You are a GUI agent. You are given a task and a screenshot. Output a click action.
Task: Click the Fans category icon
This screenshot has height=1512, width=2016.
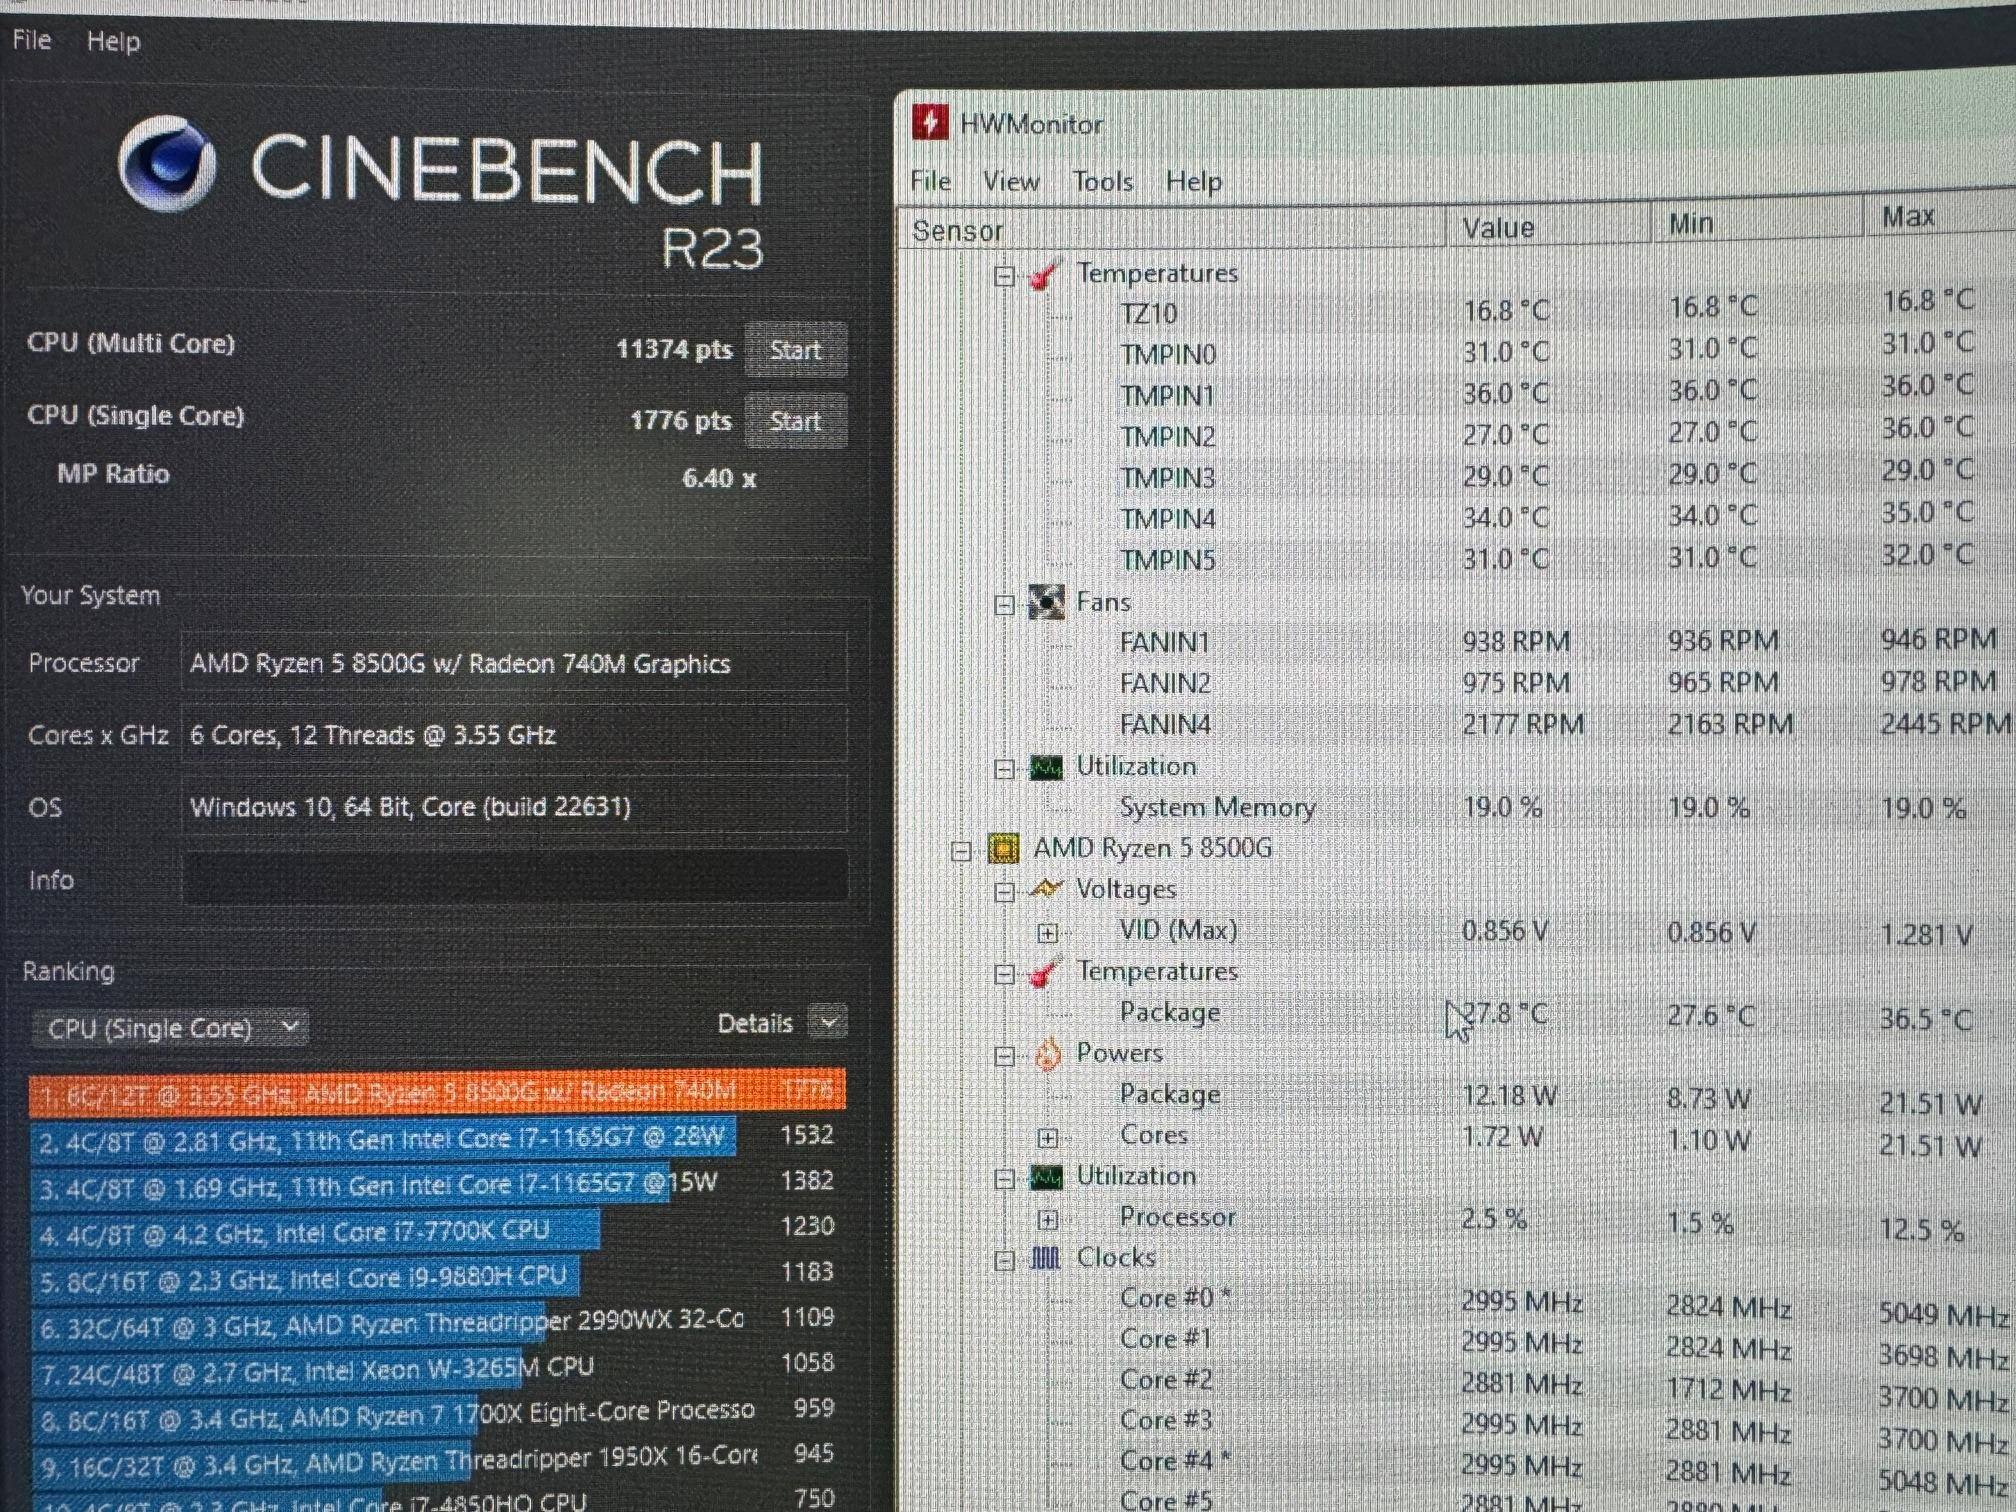pos(1046,602)
